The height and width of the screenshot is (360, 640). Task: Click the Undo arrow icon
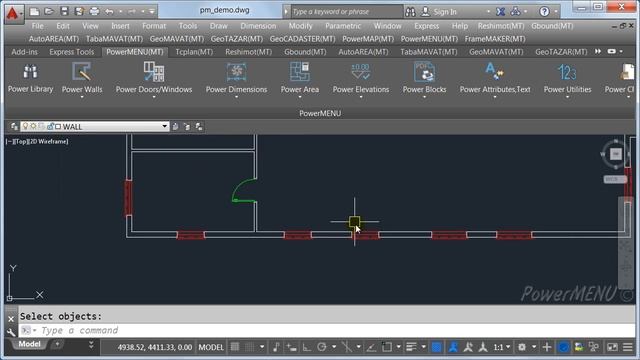point(109,11)
